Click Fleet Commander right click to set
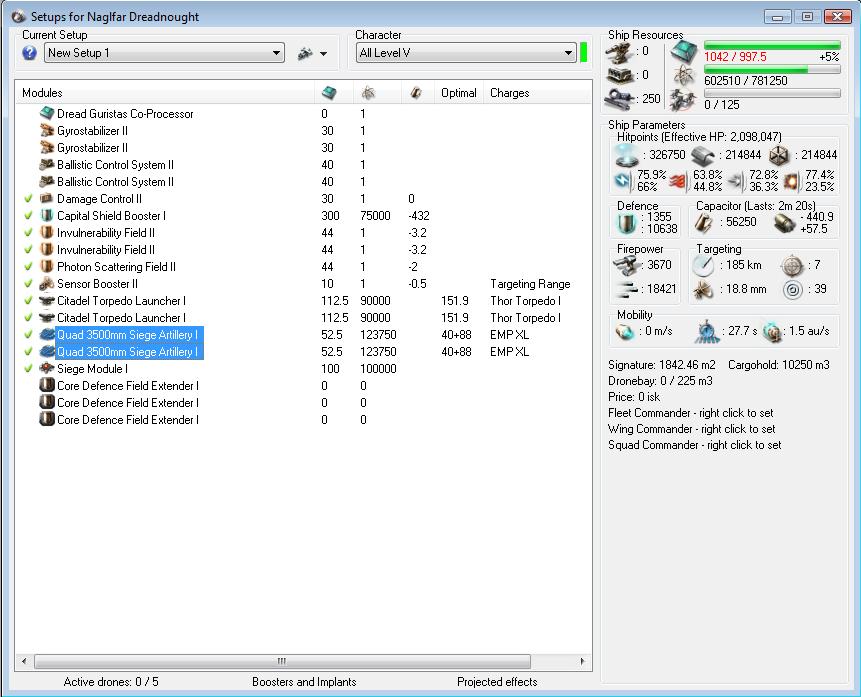This screenshot has width=861, height=697. coord(690,413)
